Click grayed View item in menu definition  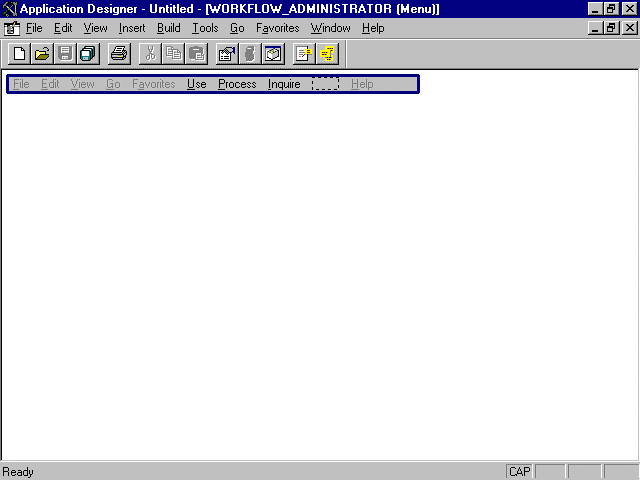point(82,84)
